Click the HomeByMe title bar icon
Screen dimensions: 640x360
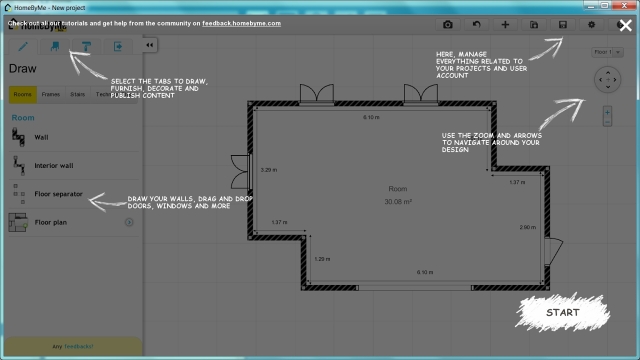point(8,7)
